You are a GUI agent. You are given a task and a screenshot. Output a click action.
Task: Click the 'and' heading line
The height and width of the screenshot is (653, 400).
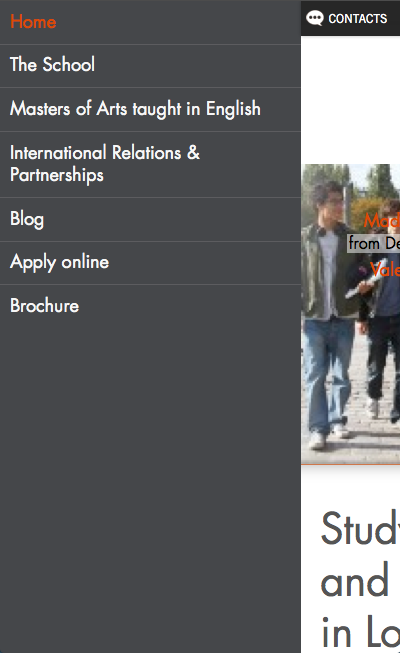[355, 581]
